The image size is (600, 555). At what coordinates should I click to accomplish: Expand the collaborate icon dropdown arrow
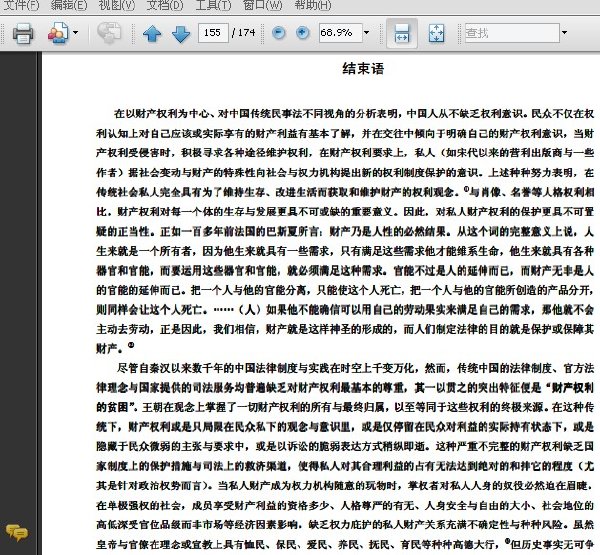pos(75,33)
